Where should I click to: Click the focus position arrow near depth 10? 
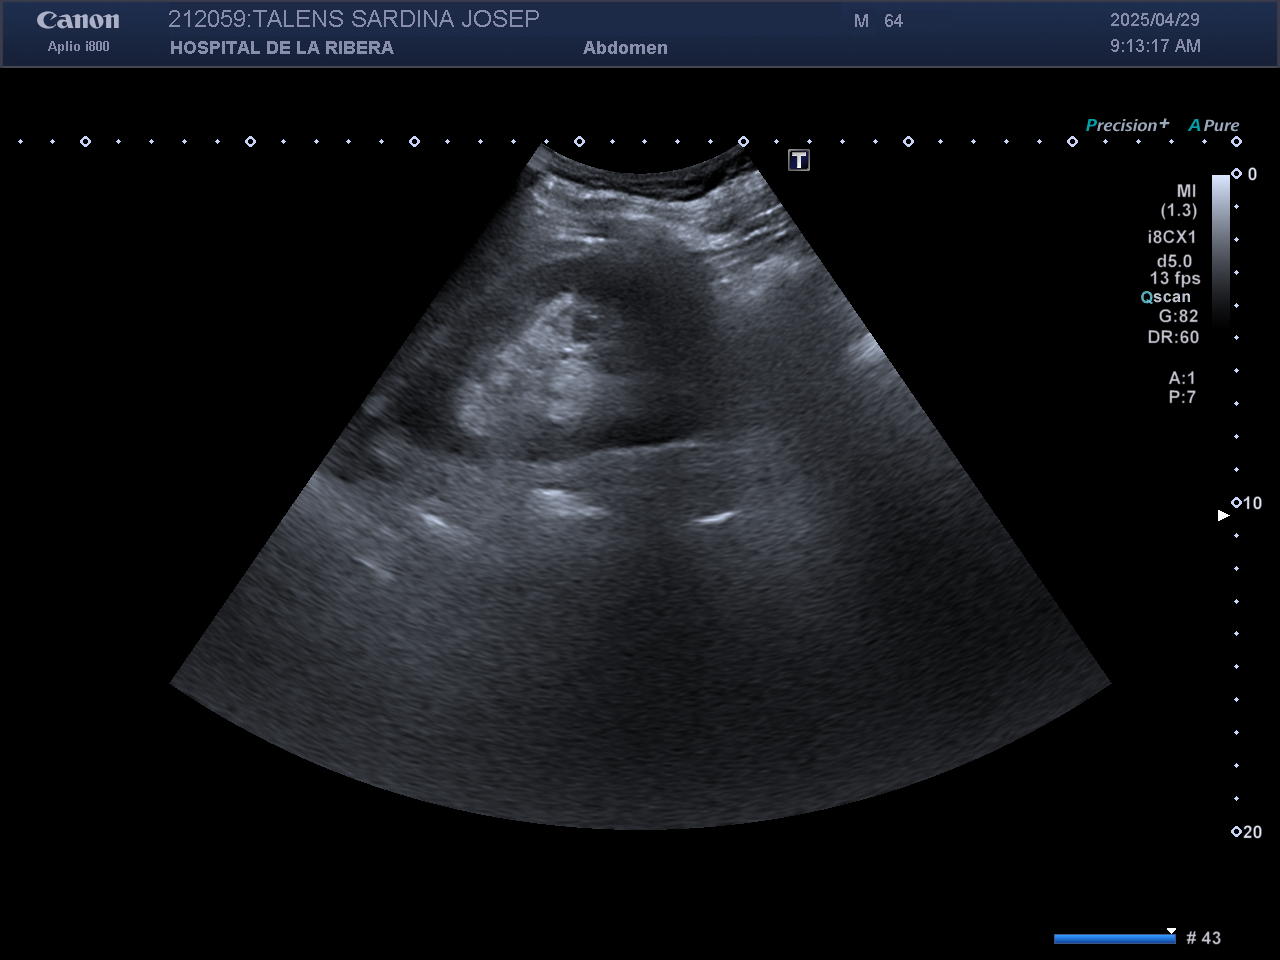coord(1222,515)
